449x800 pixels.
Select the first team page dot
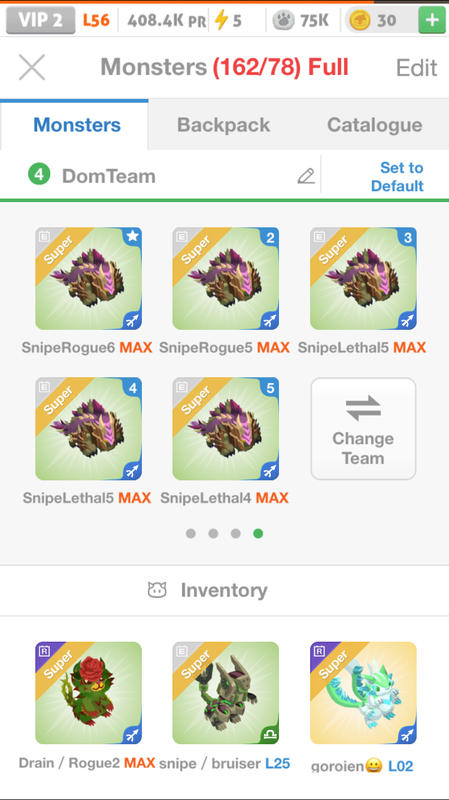tap(191, 534)
